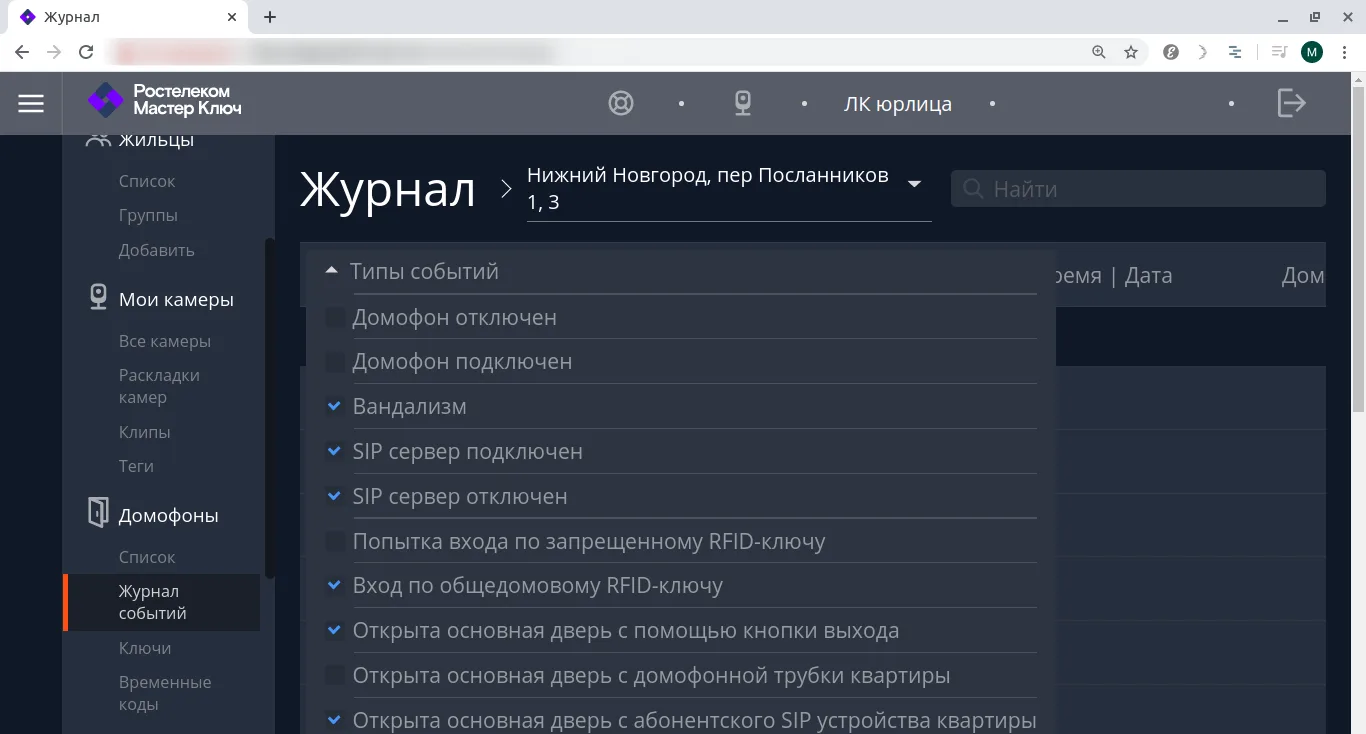
Task: Open Домофоны Список
Action: click(x=147, y=557)
